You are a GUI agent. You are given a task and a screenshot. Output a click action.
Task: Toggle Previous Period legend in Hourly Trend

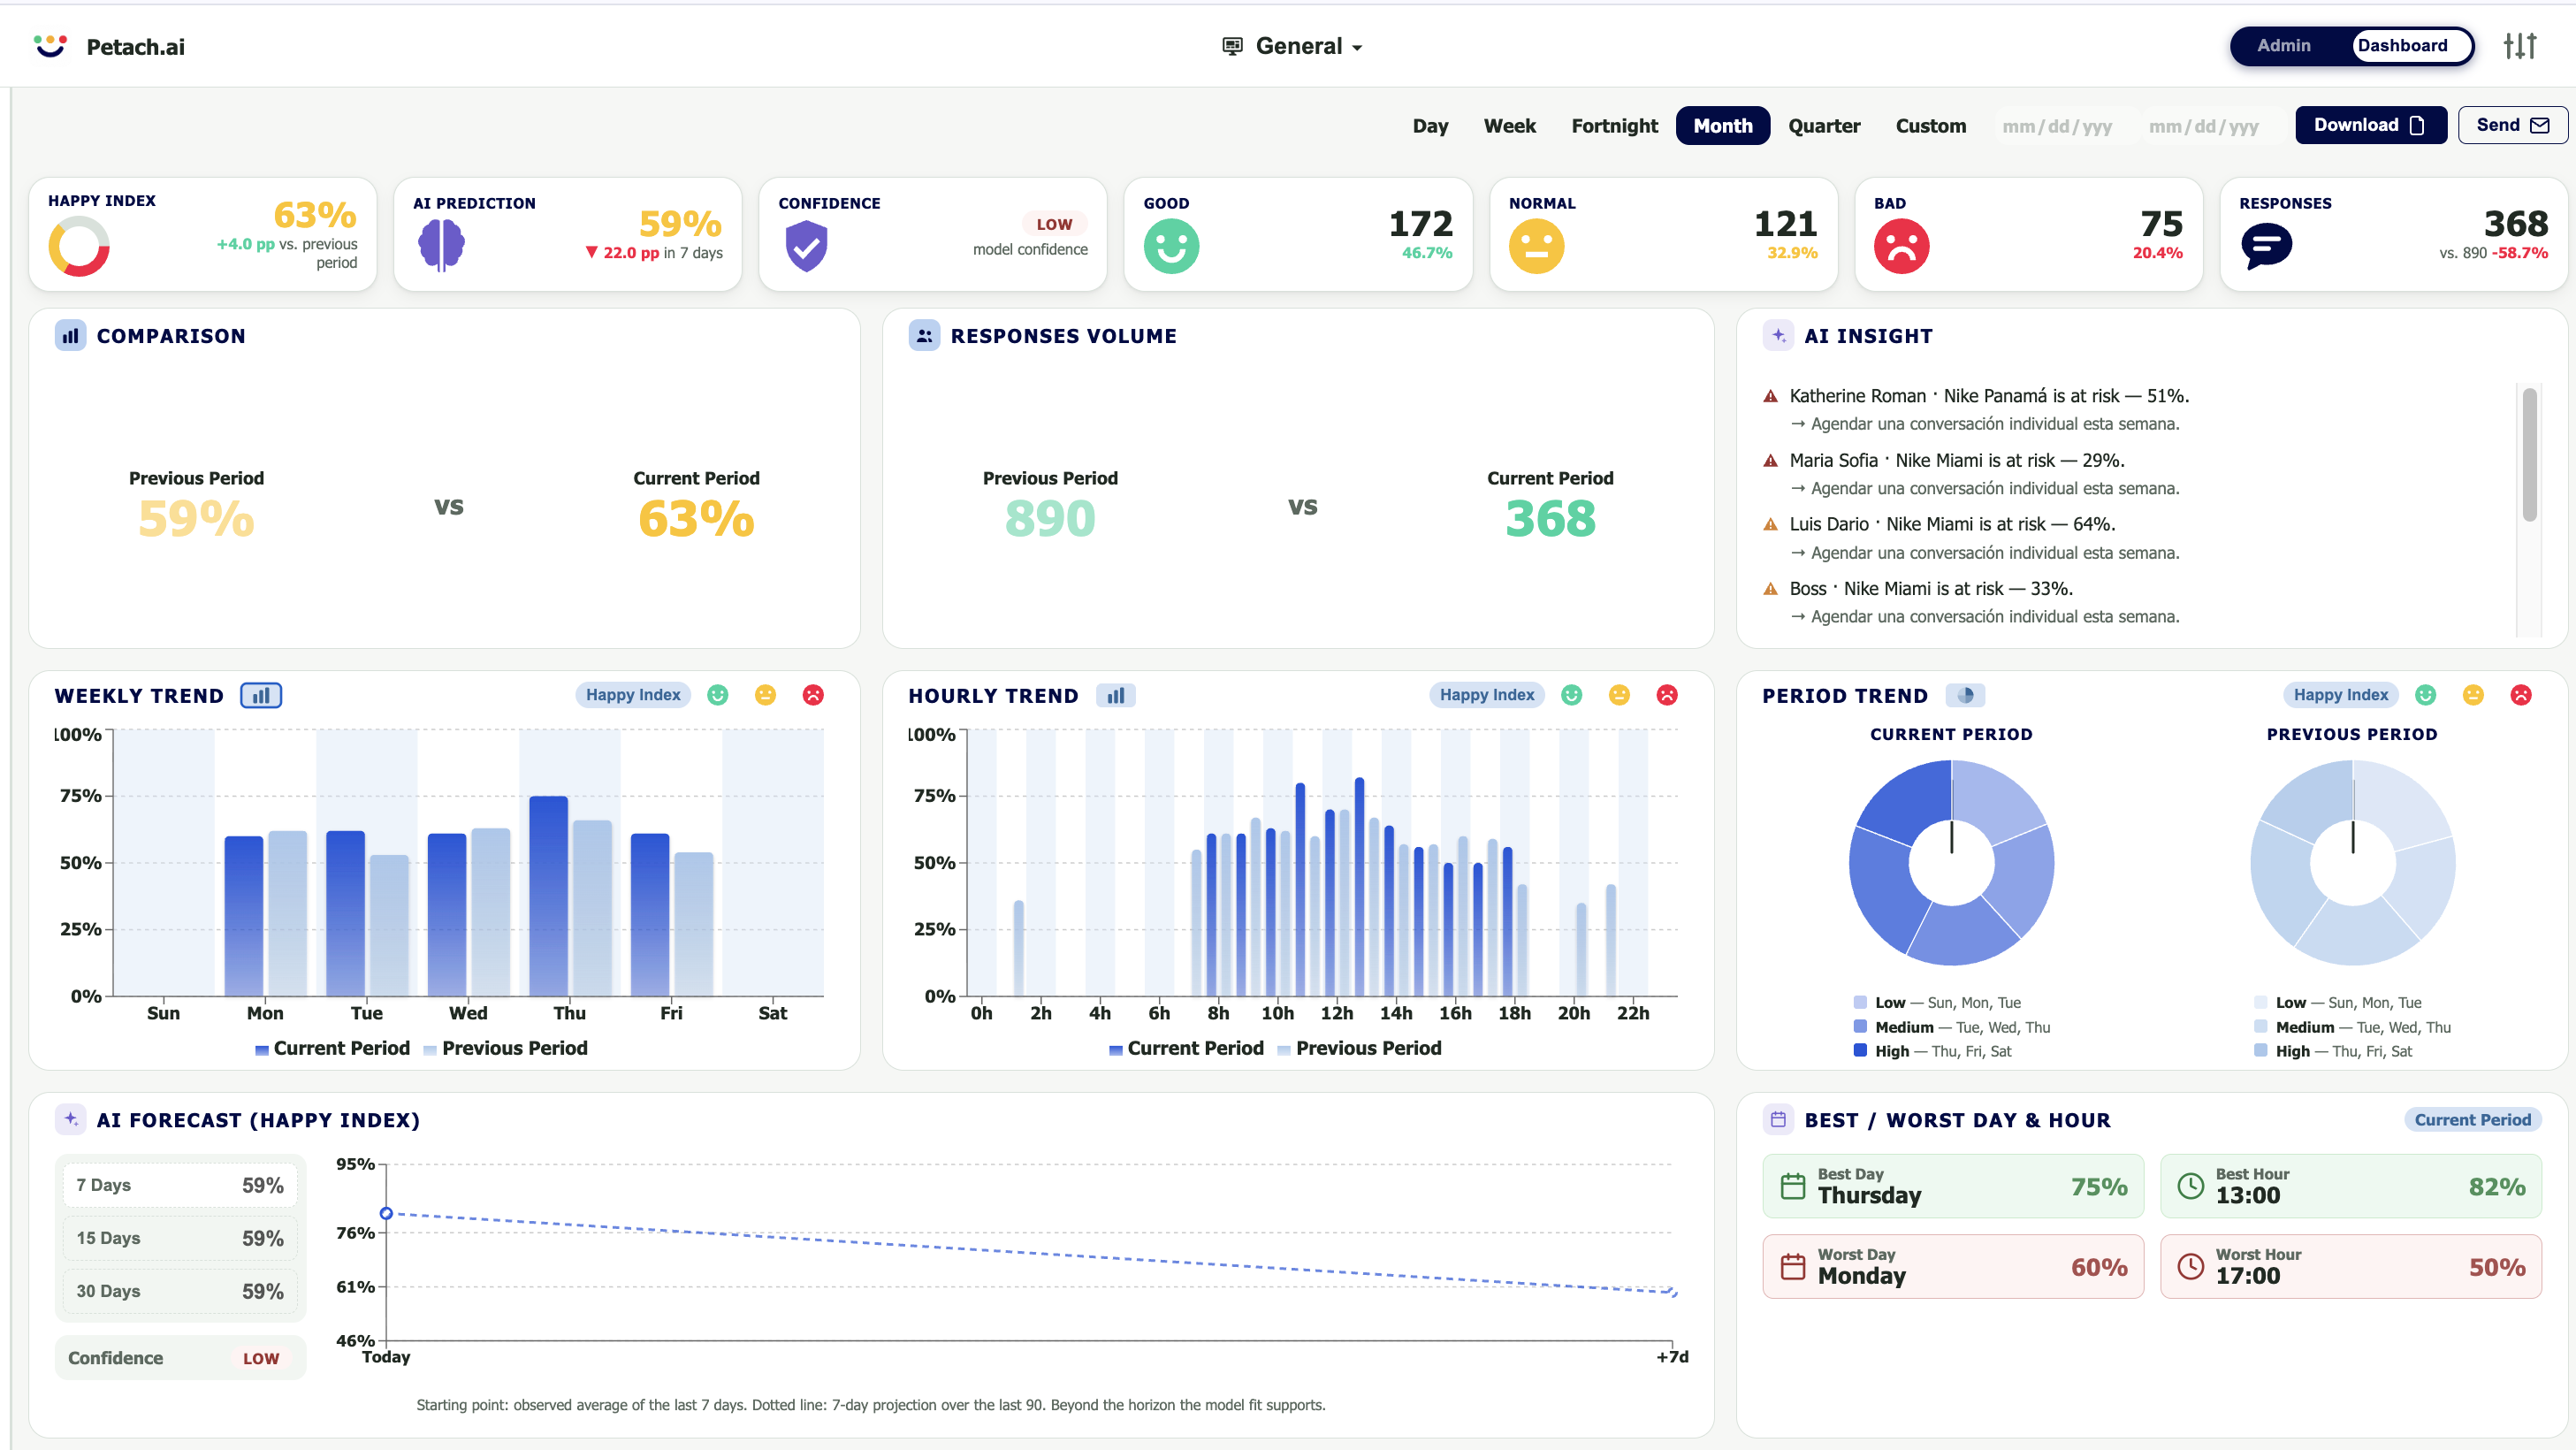pyautogui.click(x=1360, y=1048)
